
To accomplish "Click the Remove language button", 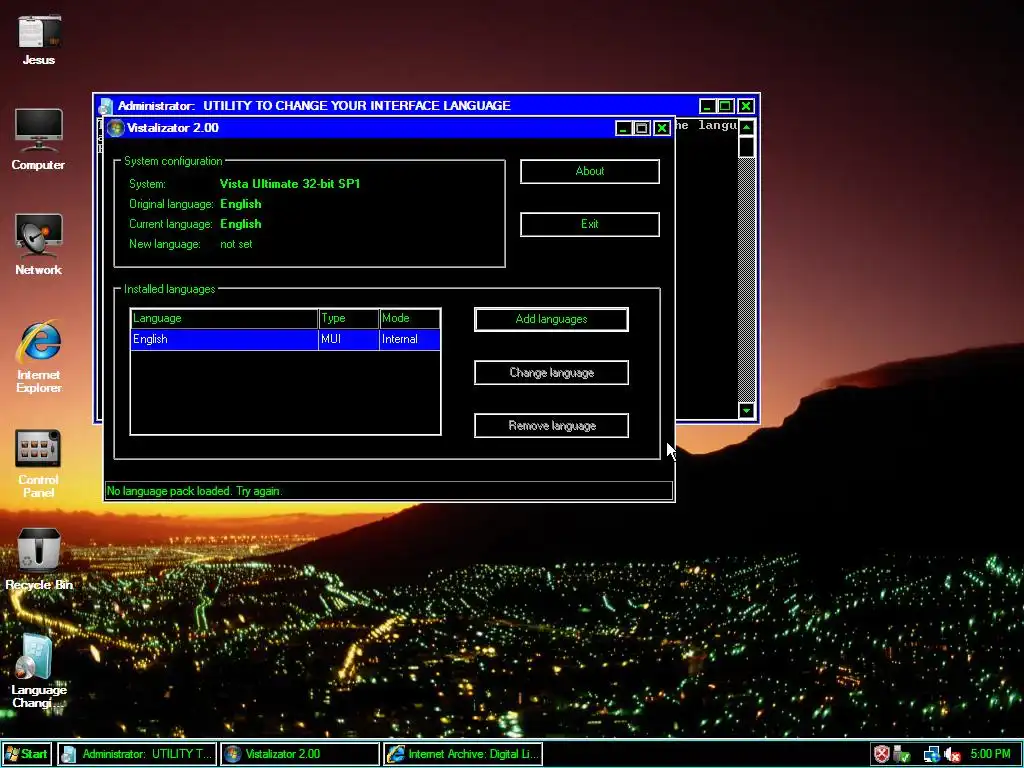I will [551, 426].
